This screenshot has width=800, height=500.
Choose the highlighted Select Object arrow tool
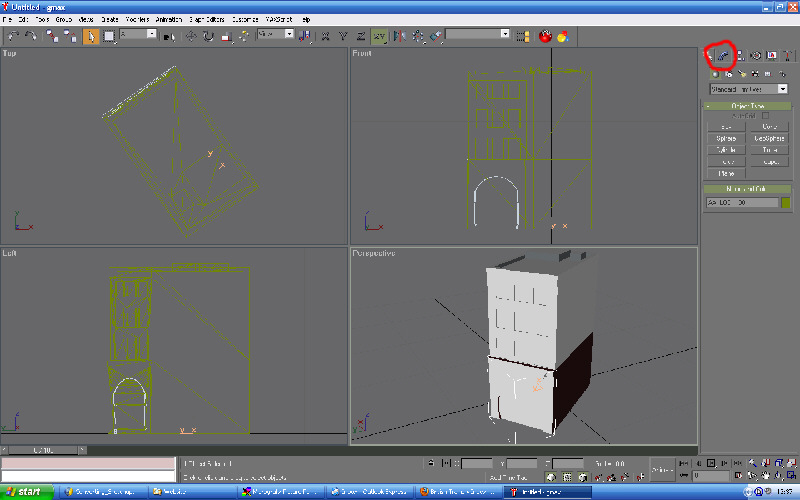tap(91, 36)
